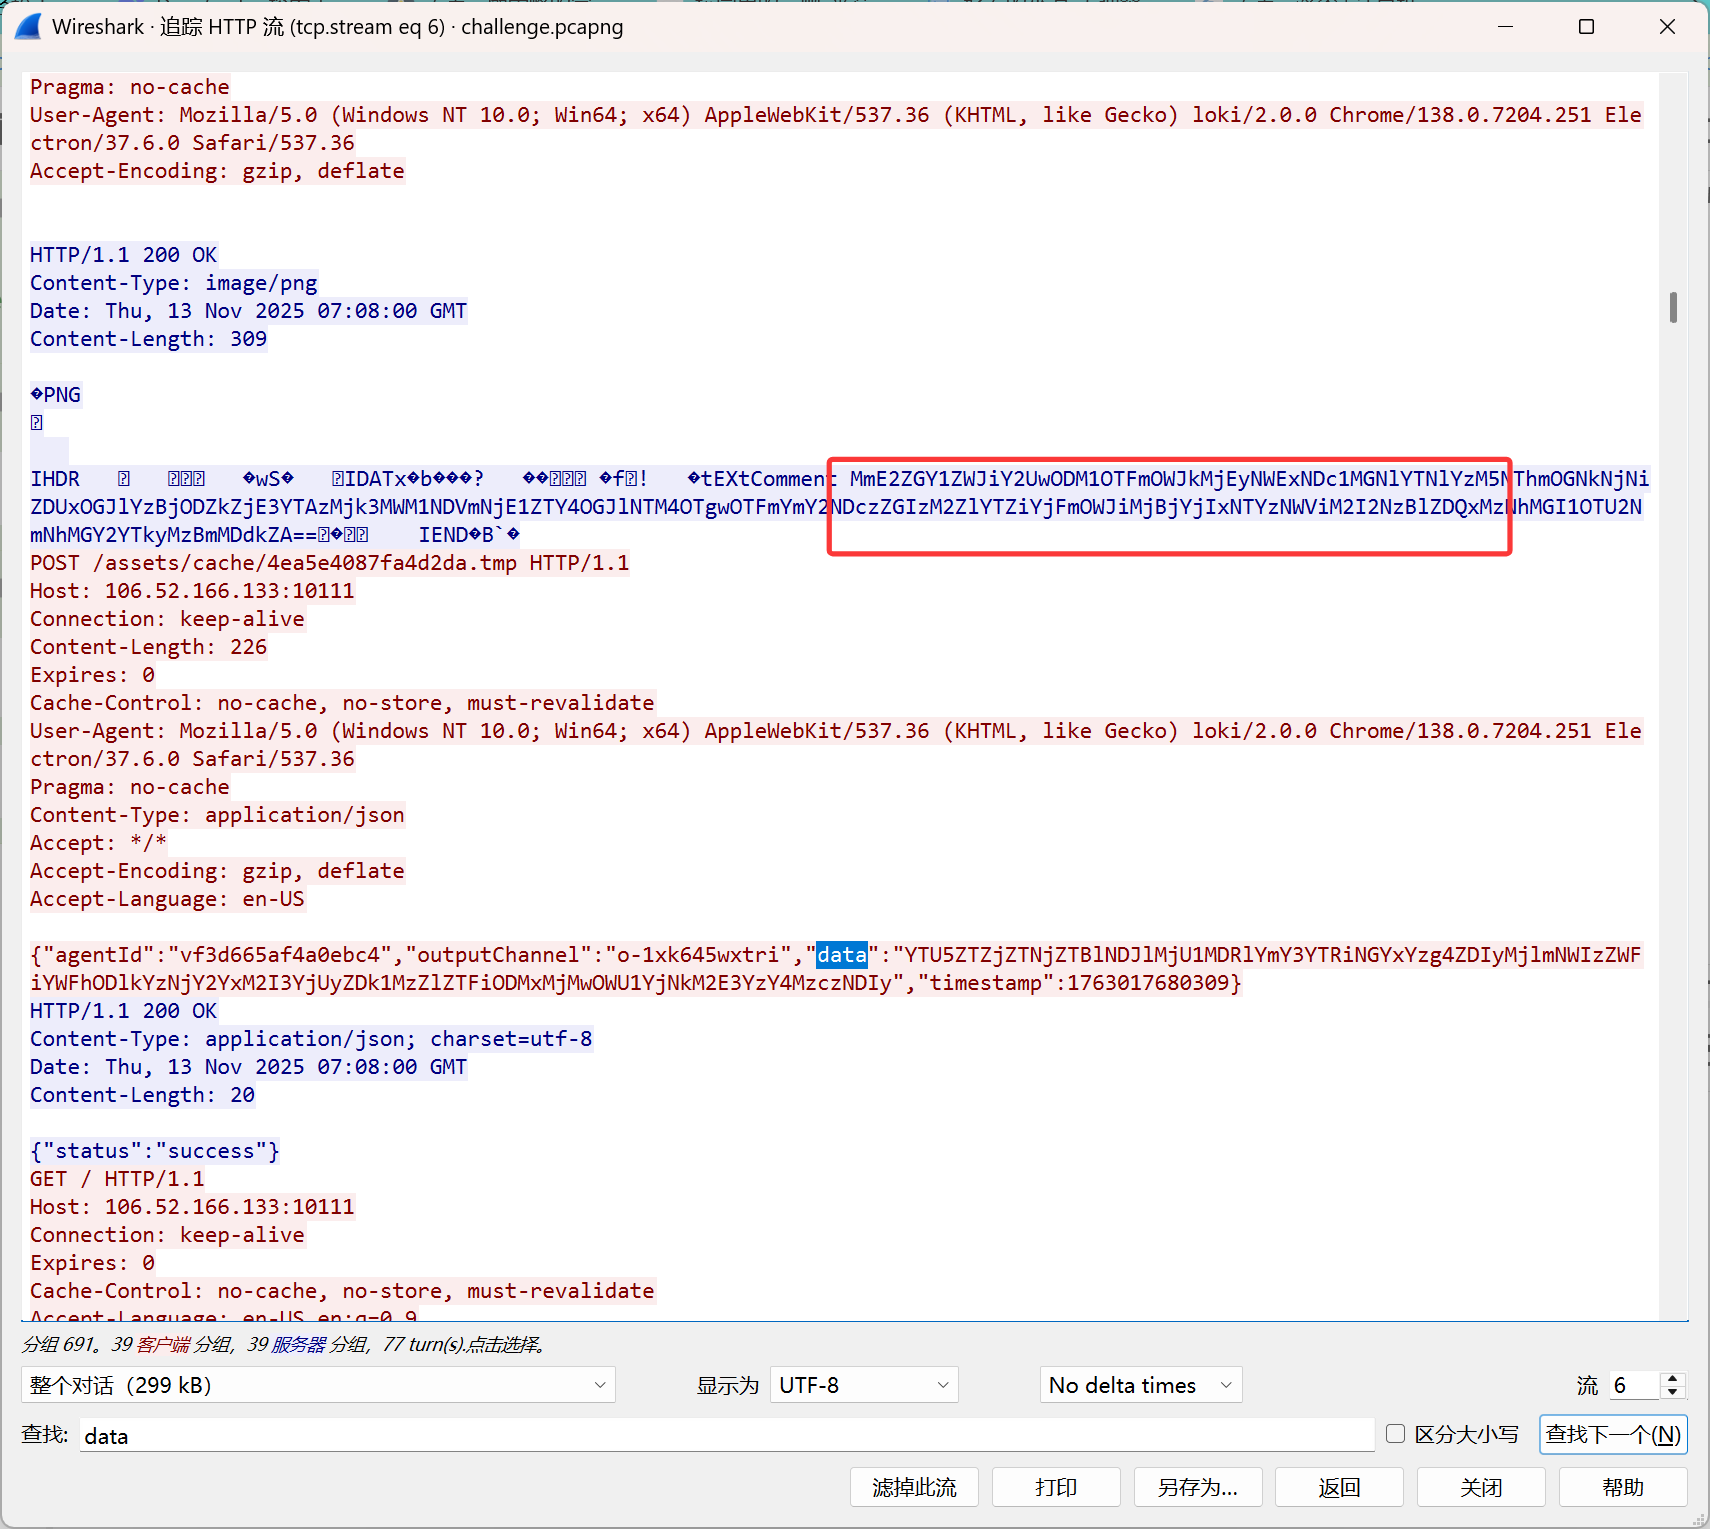Click the 分组 691 packet summary status text
This screenshot has width=1710, height=1529.
pos(283,1344)
